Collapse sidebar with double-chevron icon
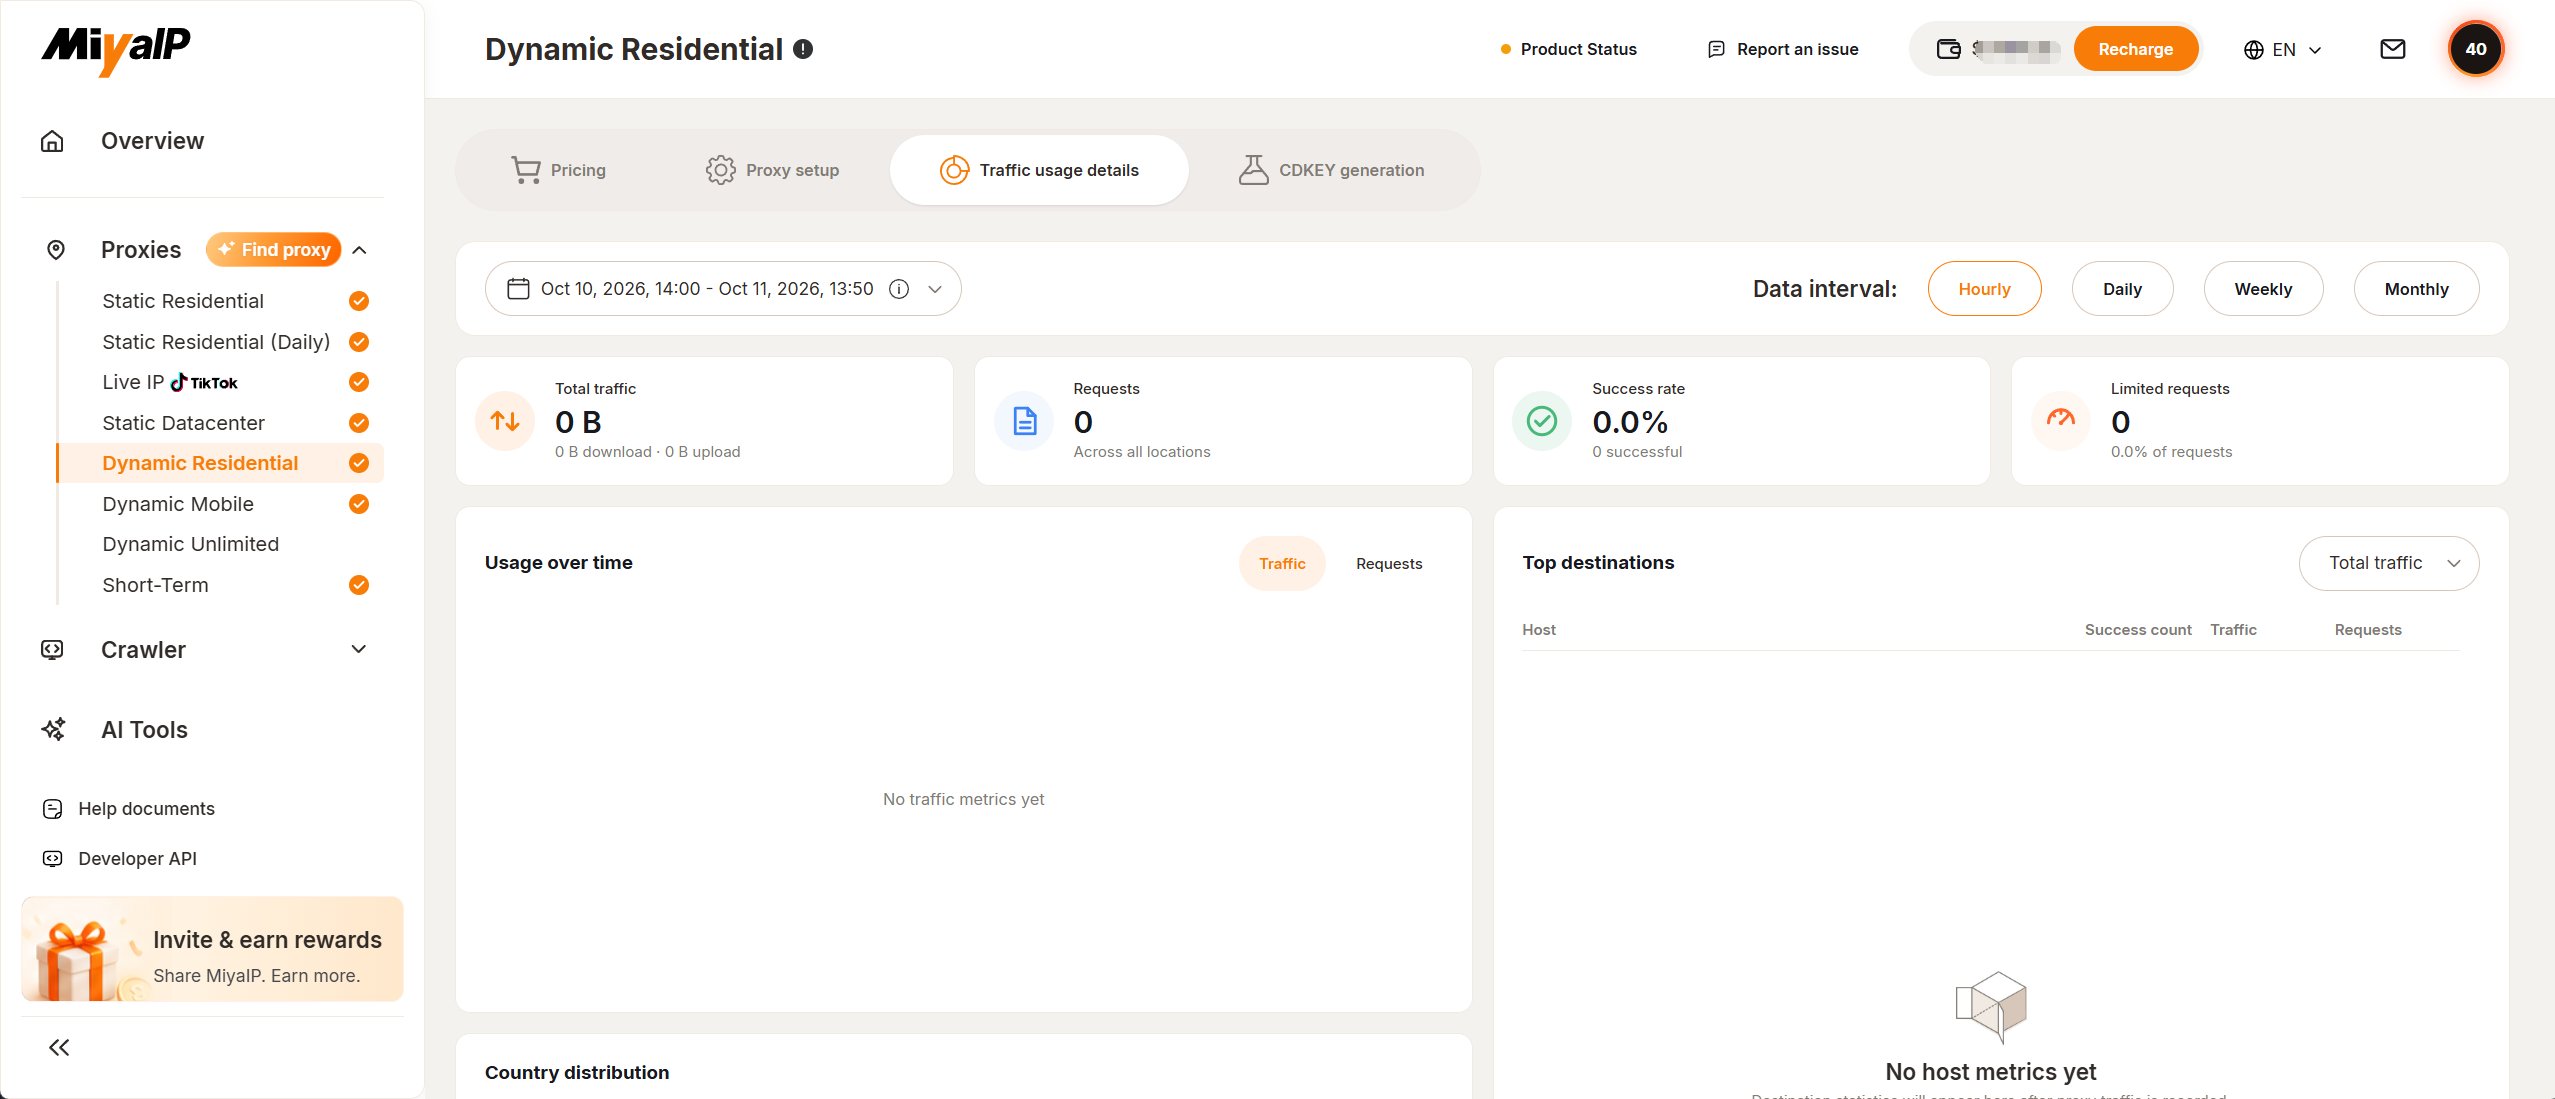The image size is (2555, 1099). (59, 1047)
